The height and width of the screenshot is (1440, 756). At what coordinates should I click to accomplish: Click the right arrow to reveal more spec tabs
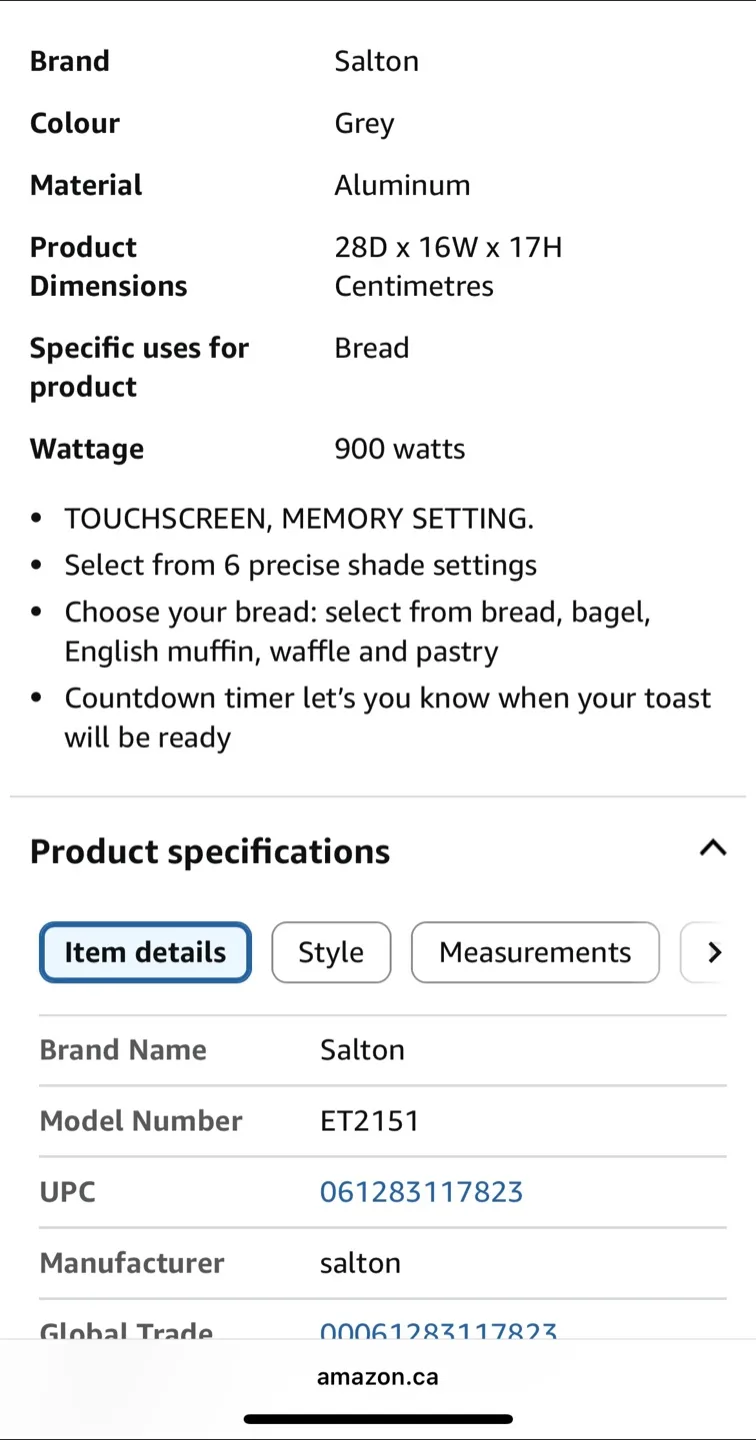click(714, 952)
